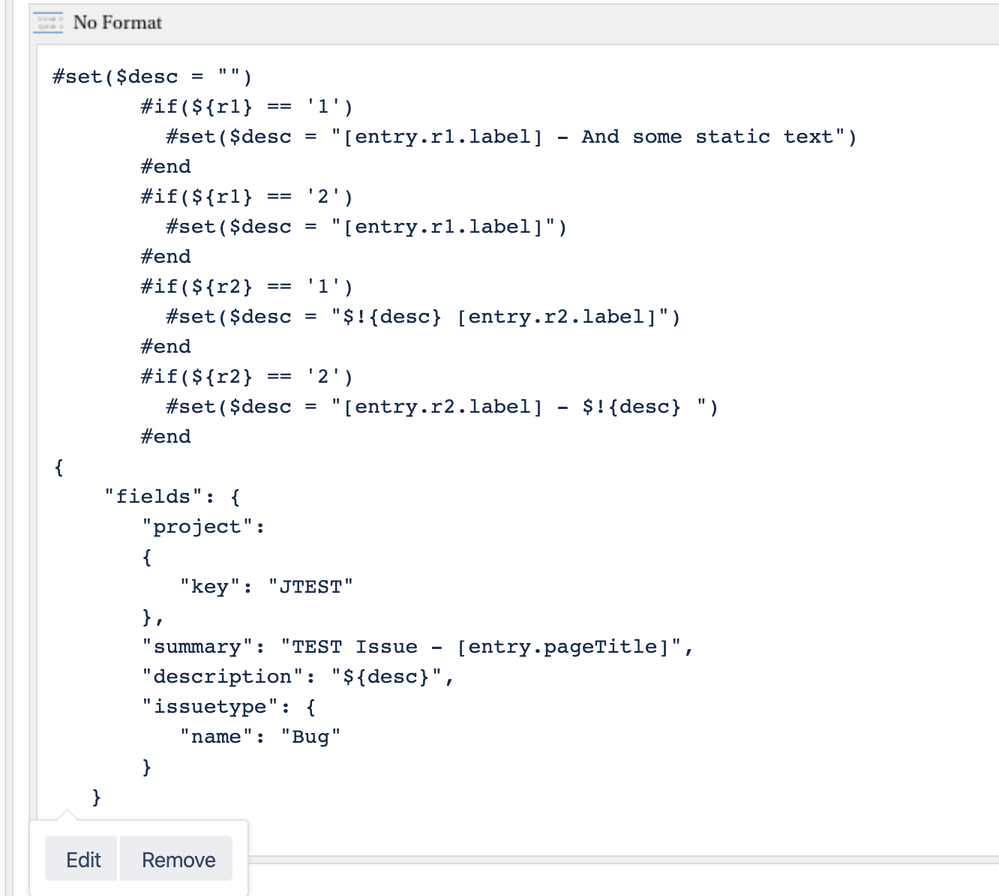Click the No Format title text

pyautogui.click(x=120, y=22)
